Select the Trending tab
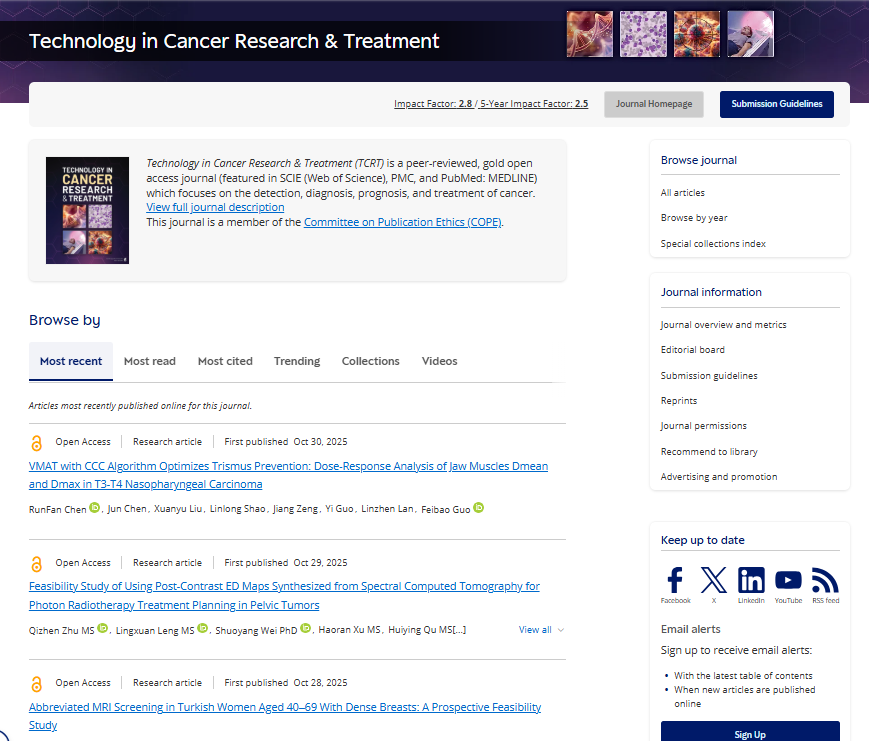This screenshot has height=741, width=869. (296, 361)
